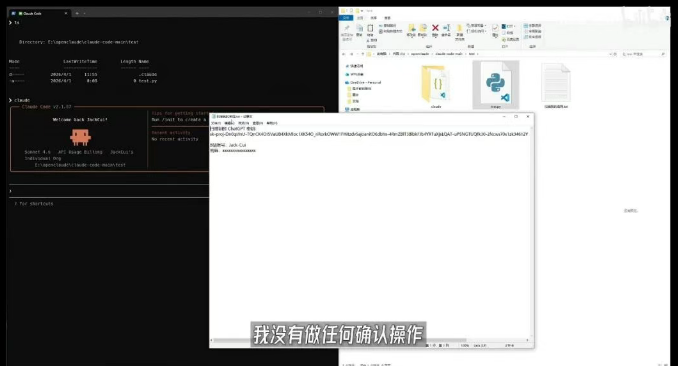Open a new terminal tab with plus button
Image resolution: width=678 pixels, height=366 pixels.
(77, 13)
